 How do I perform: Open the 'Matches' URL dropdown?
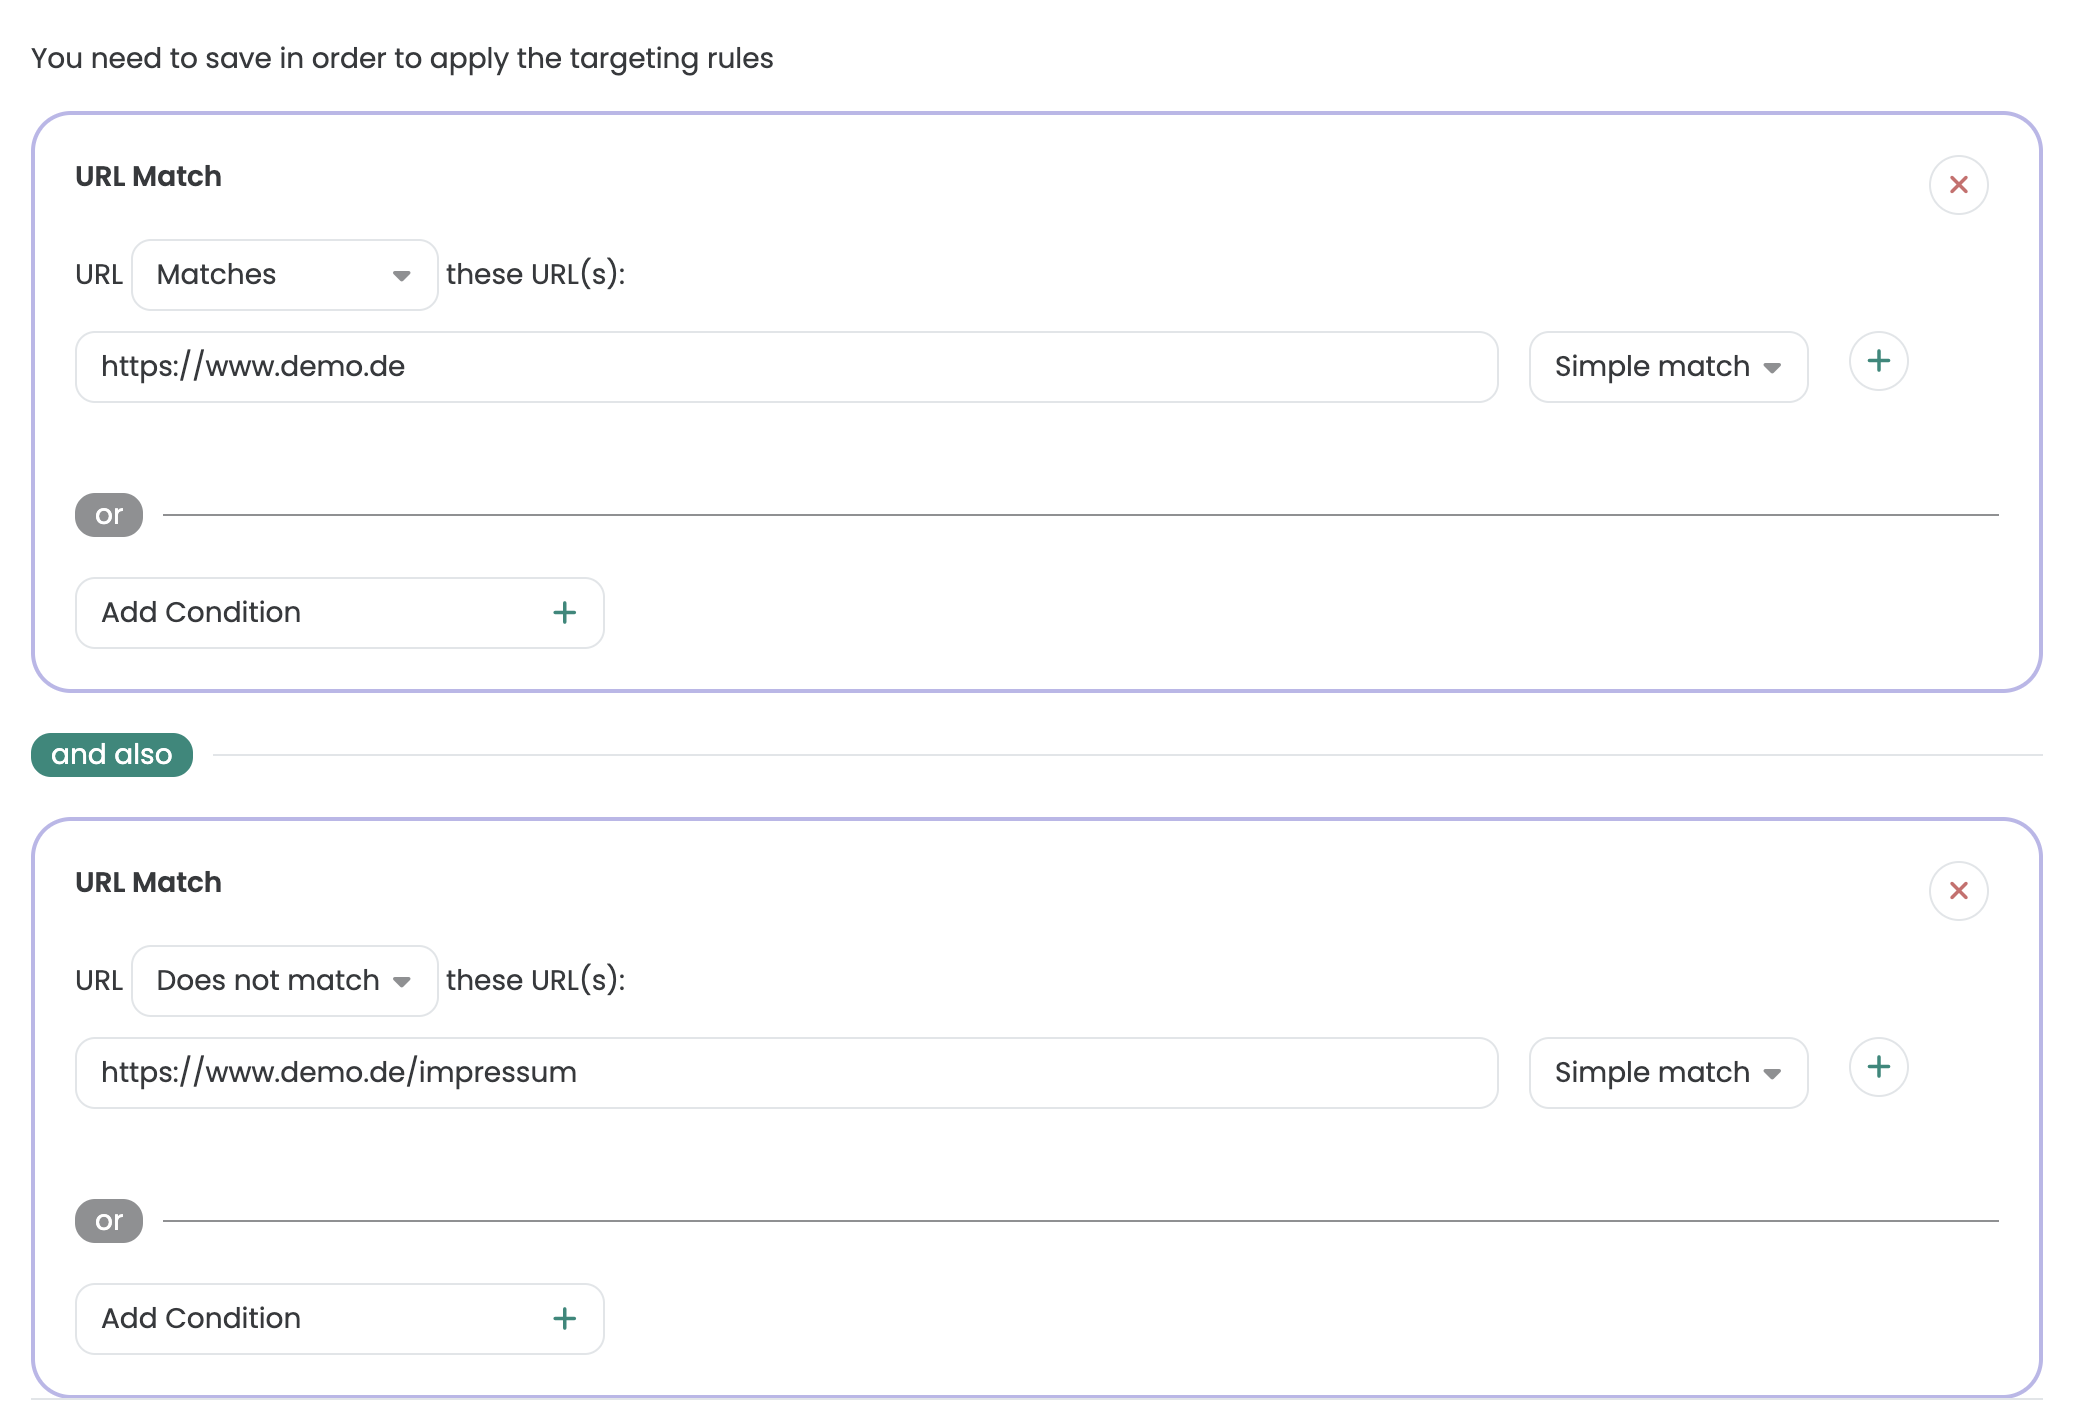click(285, 275)
